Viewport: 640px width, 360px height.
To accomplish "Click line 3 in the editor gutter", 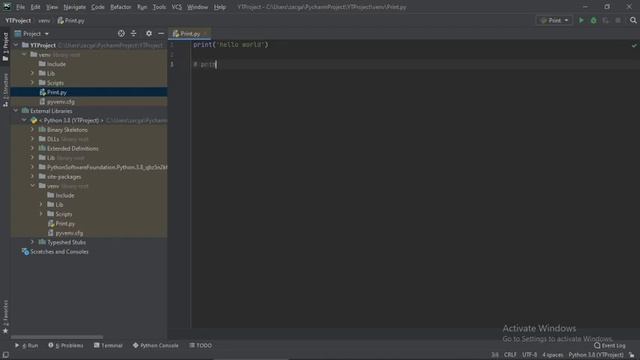I will coord(172,64).
